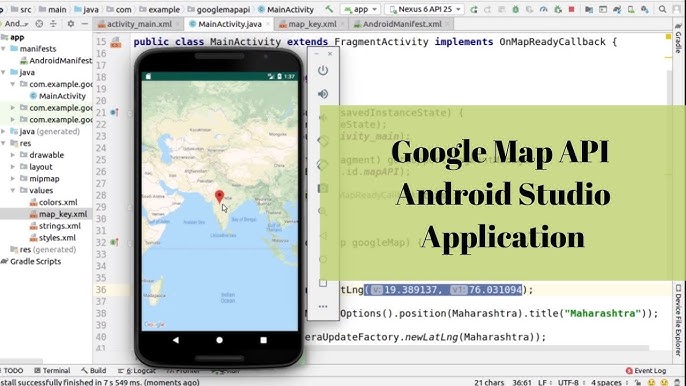This screenshot has width=686, height=386.
Task: Expand the layout folder
Action: 13,167
